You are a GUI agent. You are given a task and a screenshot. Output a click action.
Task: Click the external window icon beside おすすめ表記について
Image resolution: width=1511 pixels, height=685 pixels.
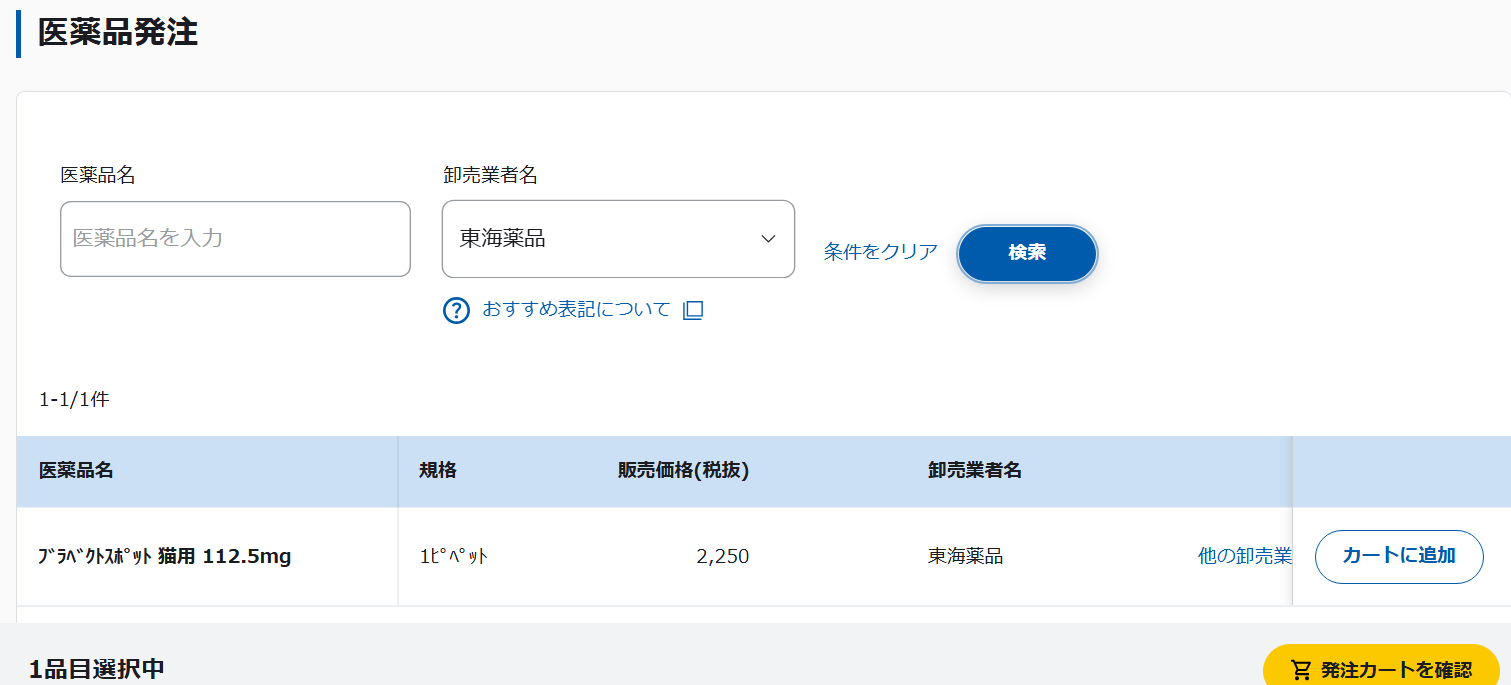click(692, 310)
